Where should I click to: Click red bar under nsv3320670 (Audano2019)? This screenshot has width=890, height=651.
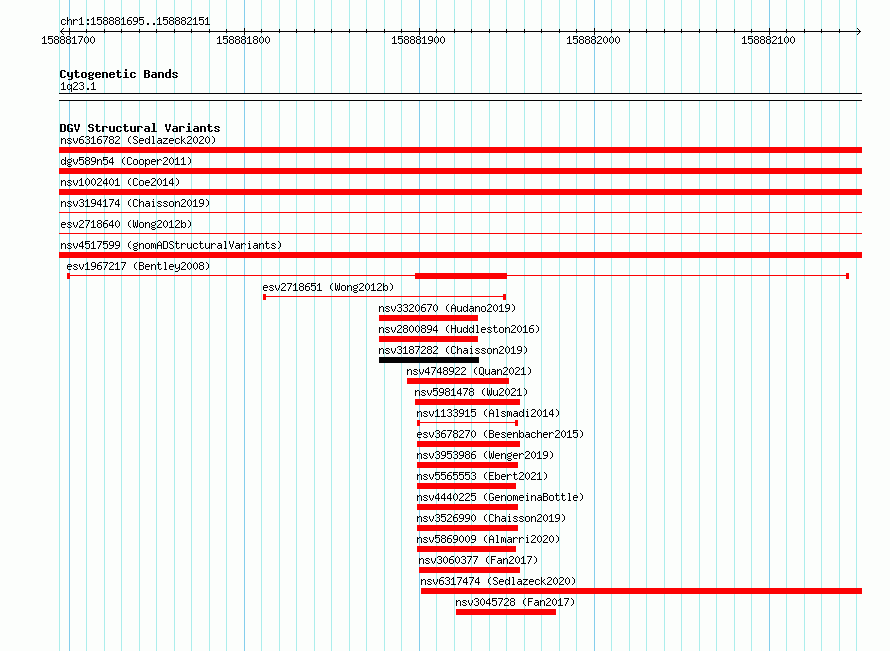tap(428, 318)
